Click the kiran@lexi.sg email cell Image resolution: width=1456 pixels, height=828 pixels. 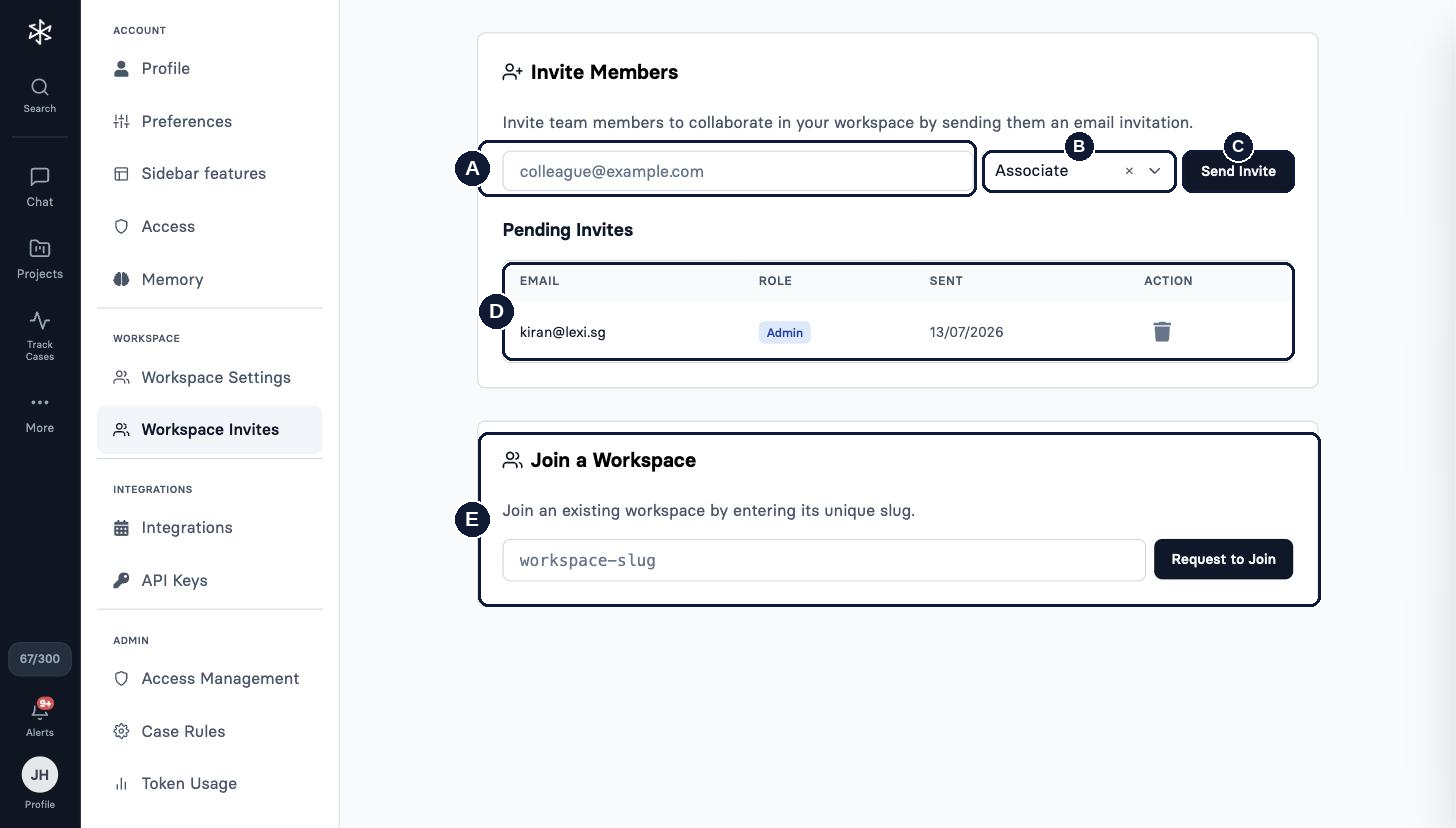tap(563, 332)
